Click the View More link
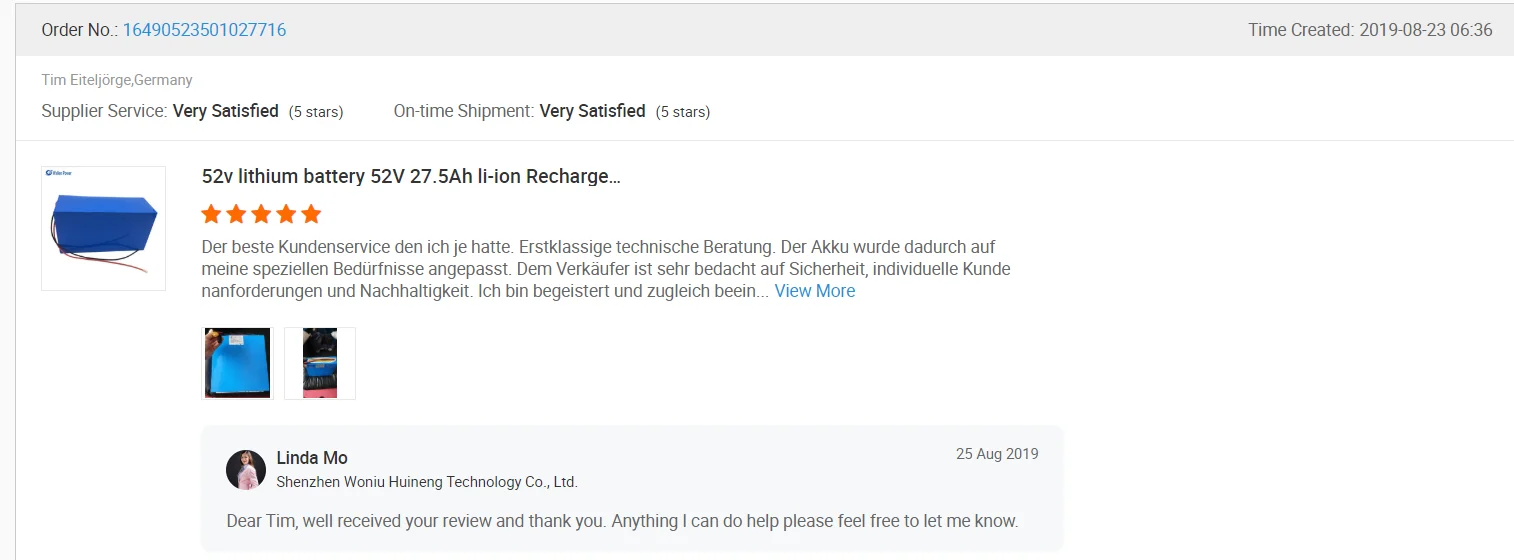Image resolution: width=1514 pixels, height=560 pixels. click(x=814, y=291)
